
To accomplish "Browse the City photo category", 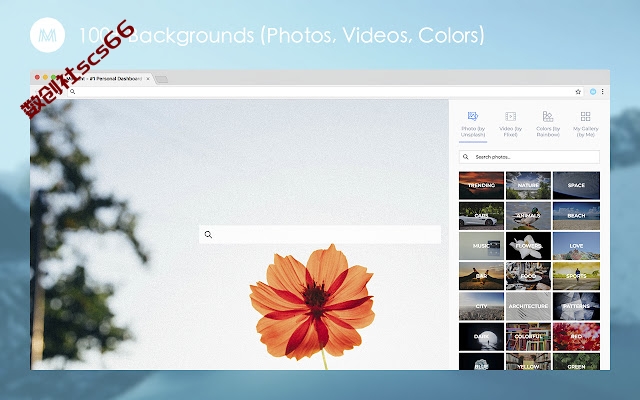I will tap(481, 306).
